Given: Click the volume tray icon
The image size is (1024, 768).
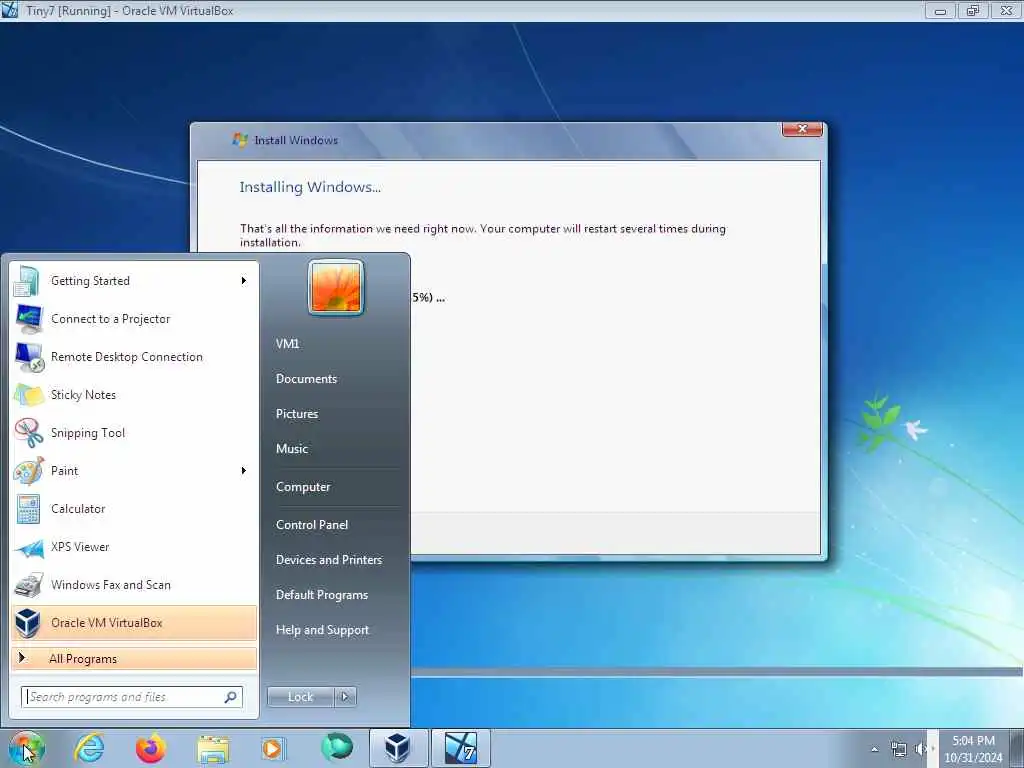Looking at the screenshot, I should [921, 749].
